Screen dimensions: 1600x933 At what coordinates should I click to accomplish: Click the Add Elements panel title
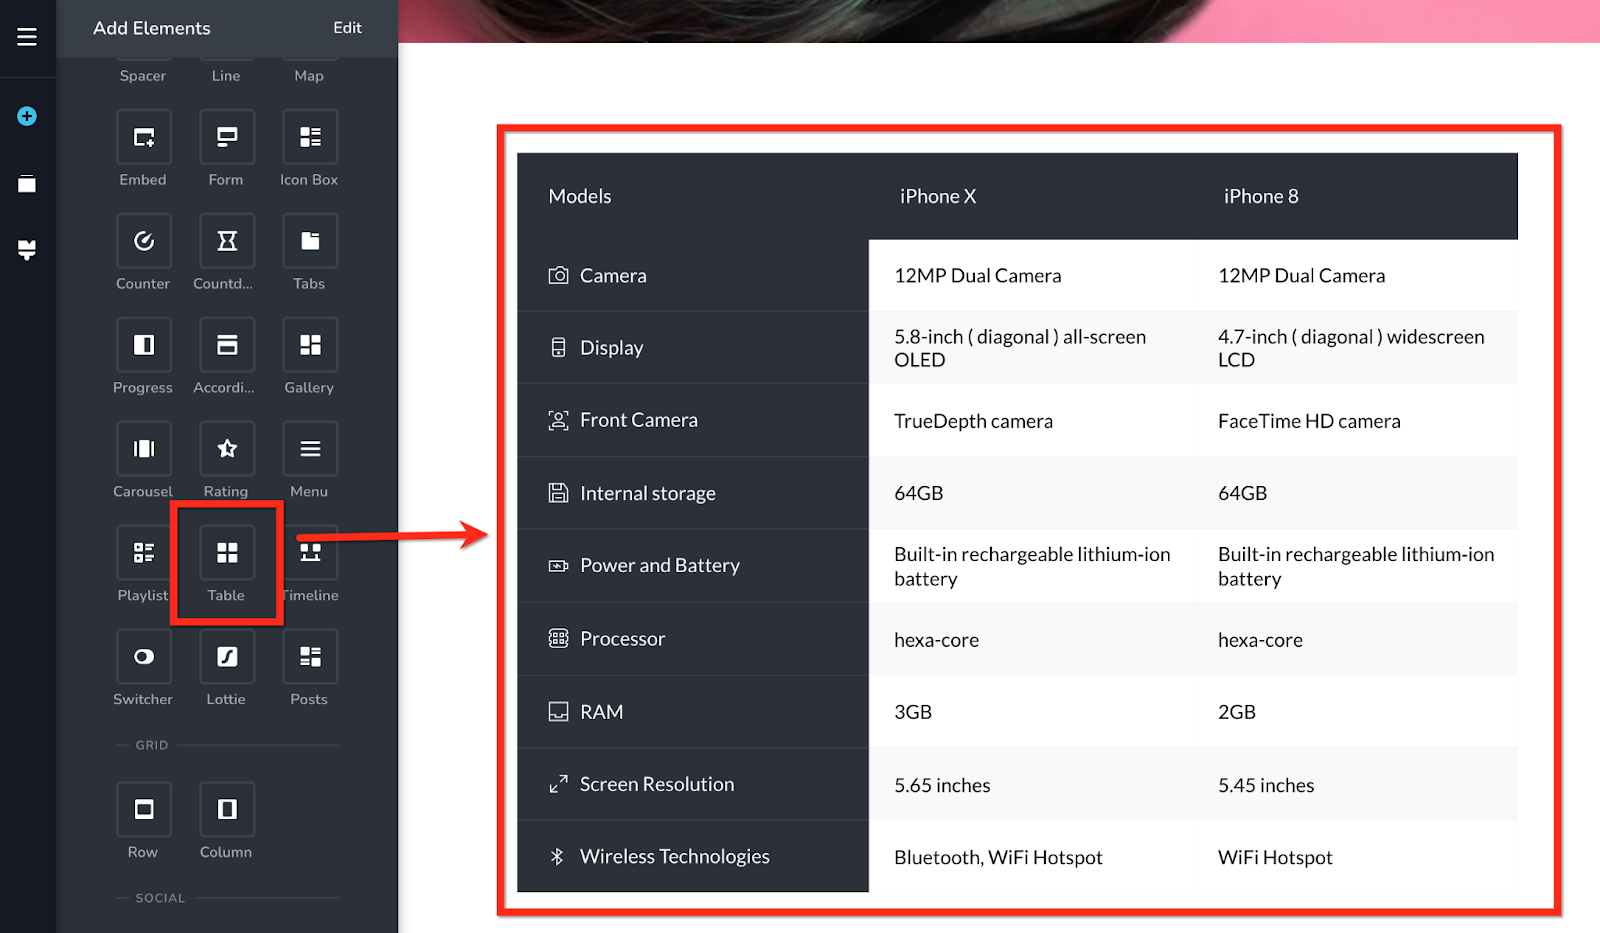click(152, 28)
